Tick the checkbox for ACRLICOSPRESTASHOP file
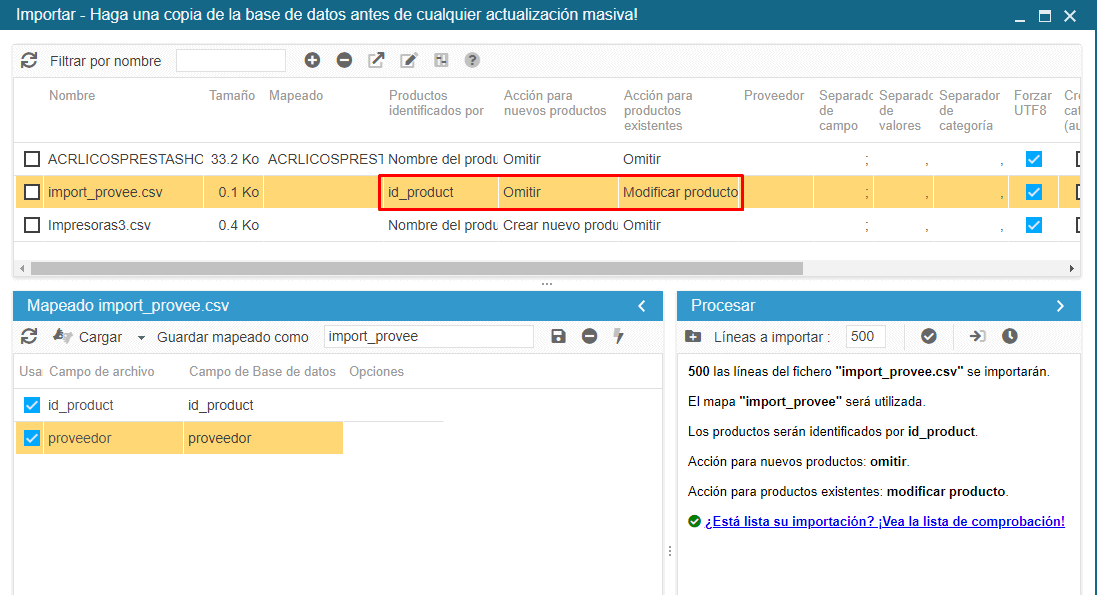The width and height of the screenshot is (1097, 595). (31, 160)
